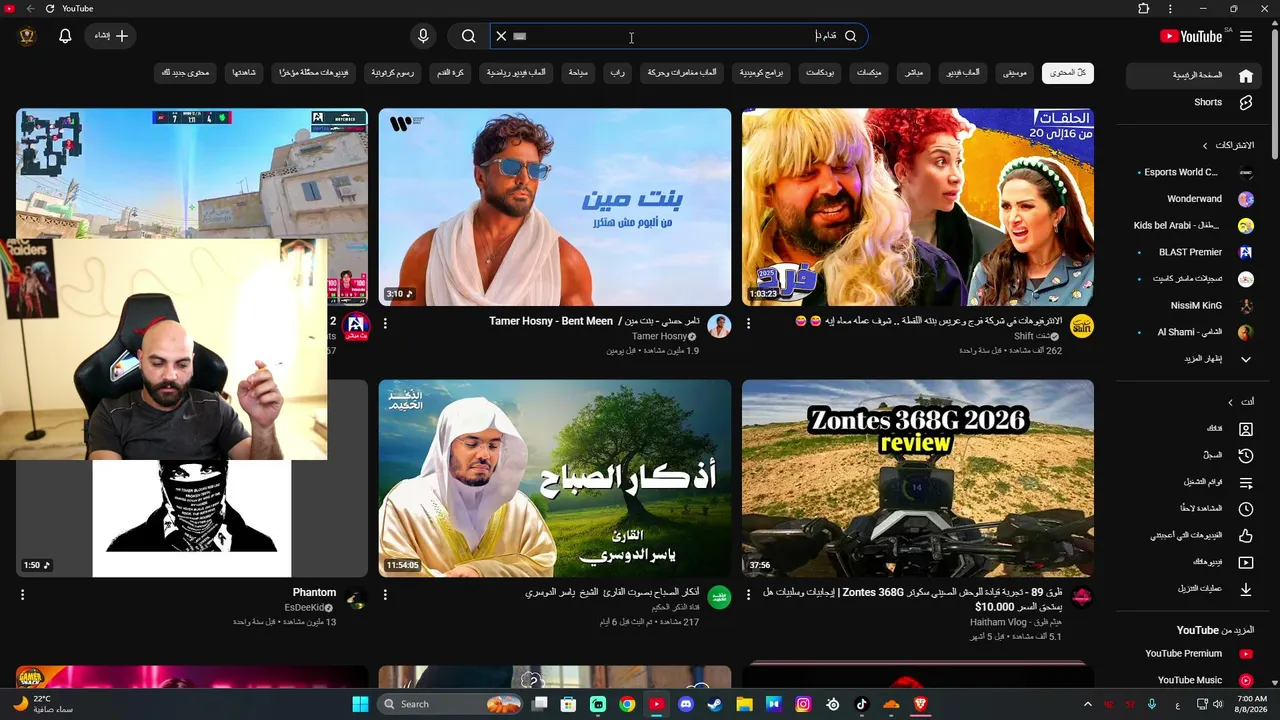Select the بودكاست podcast filter chip

[x=820, y=73]
